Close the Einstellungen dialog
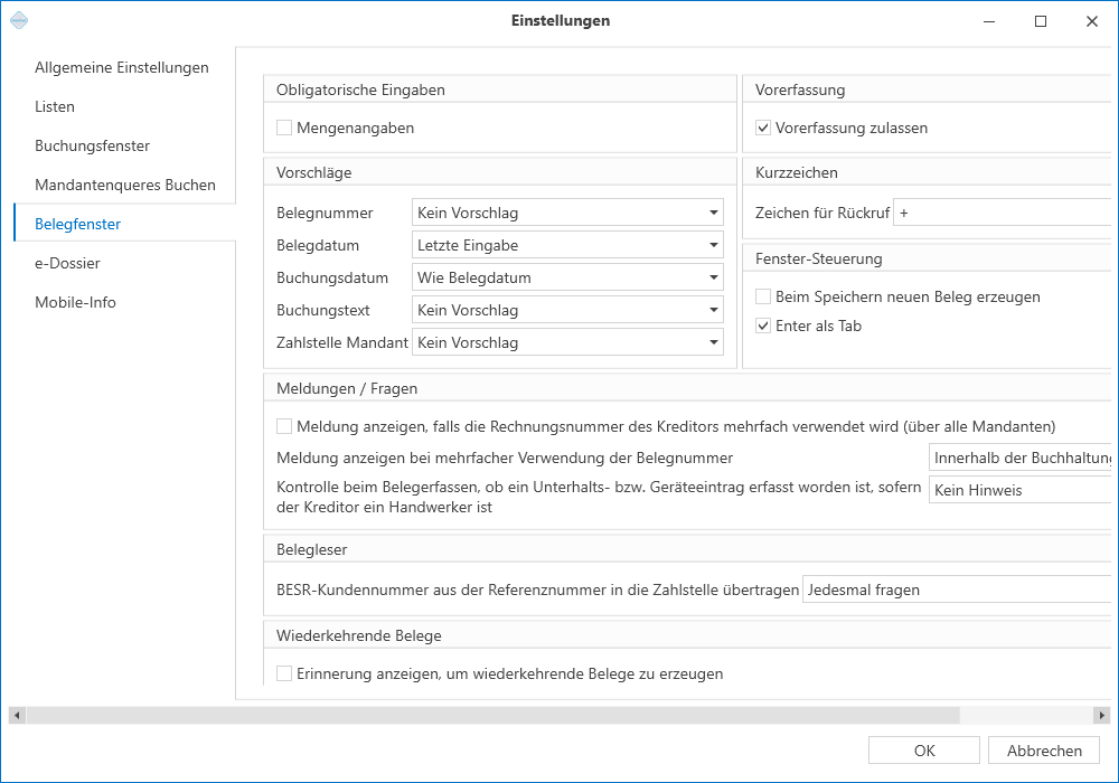The image size is (1119, 783). pyautogui.click(x=1092, y=21)
